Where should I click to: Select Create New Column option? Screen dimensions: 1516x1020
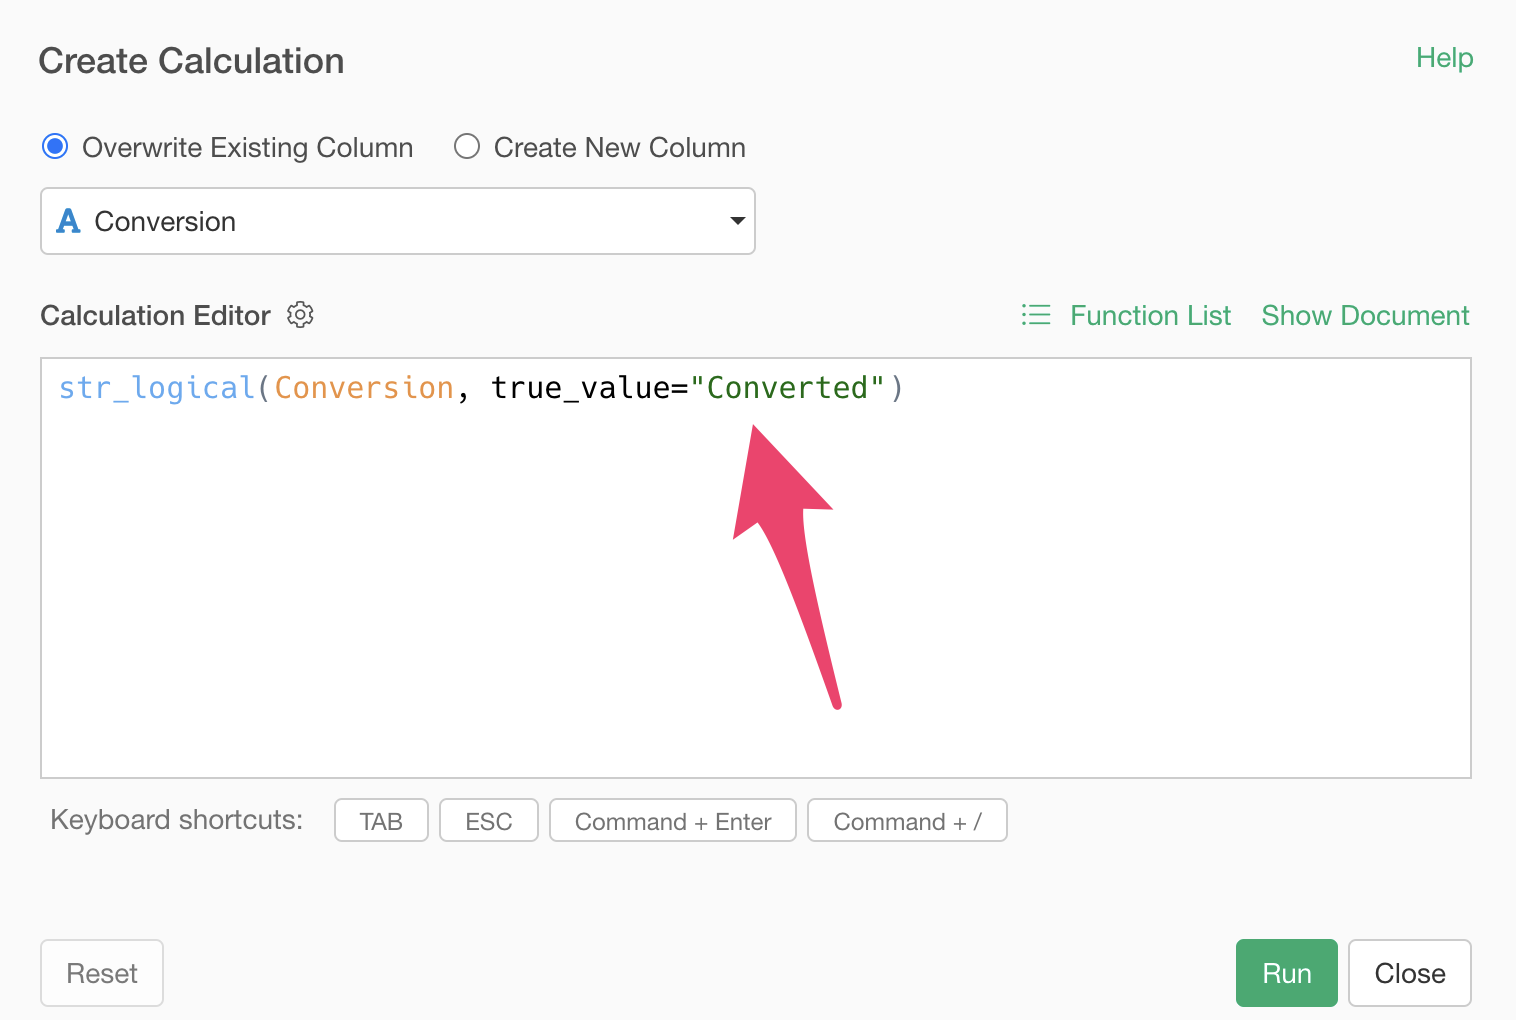[x=467, y=147]
